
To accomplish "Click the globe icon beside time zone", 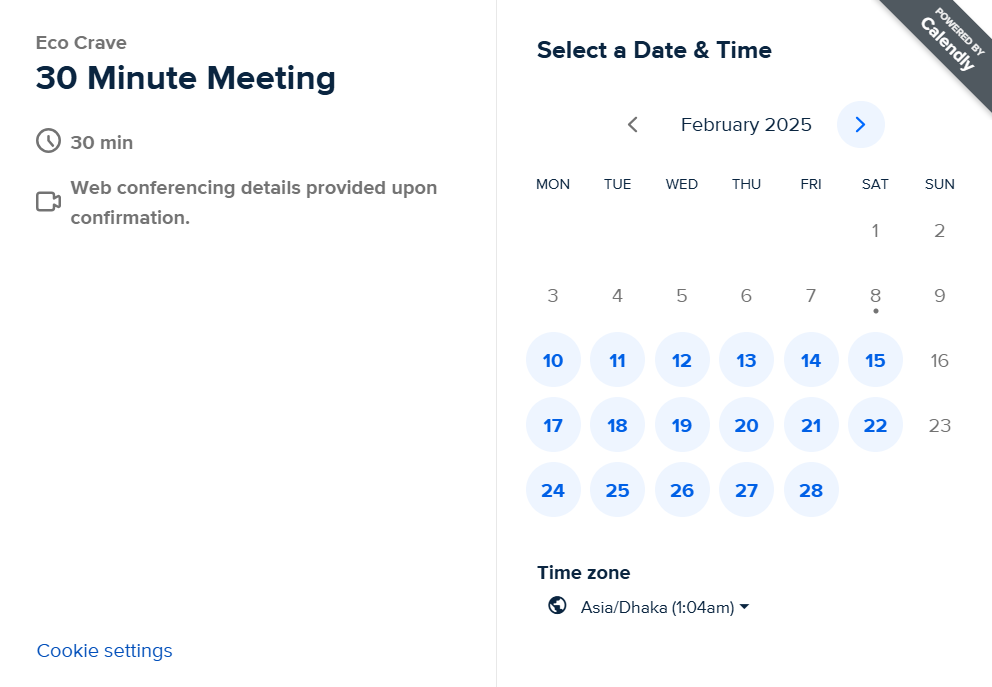I will 557,605.
